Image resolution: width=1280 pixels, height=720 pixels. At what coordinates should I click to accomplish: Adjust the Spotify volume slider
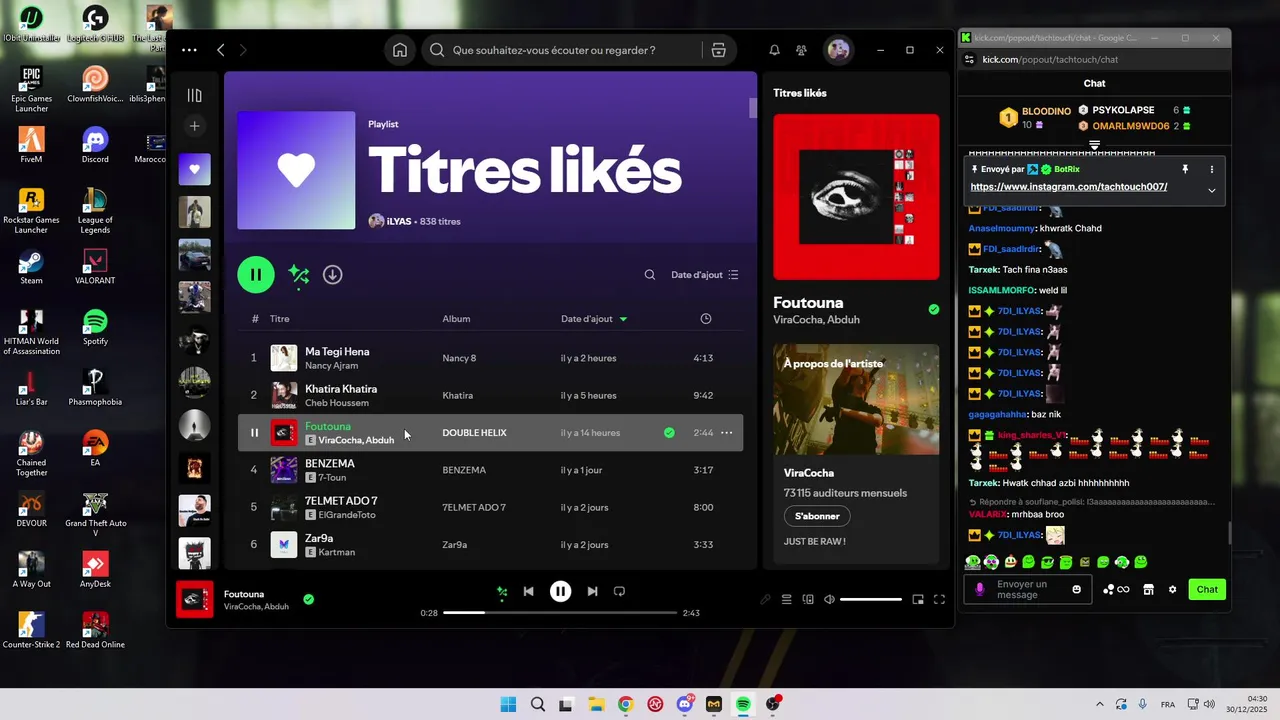pos(871,600)
